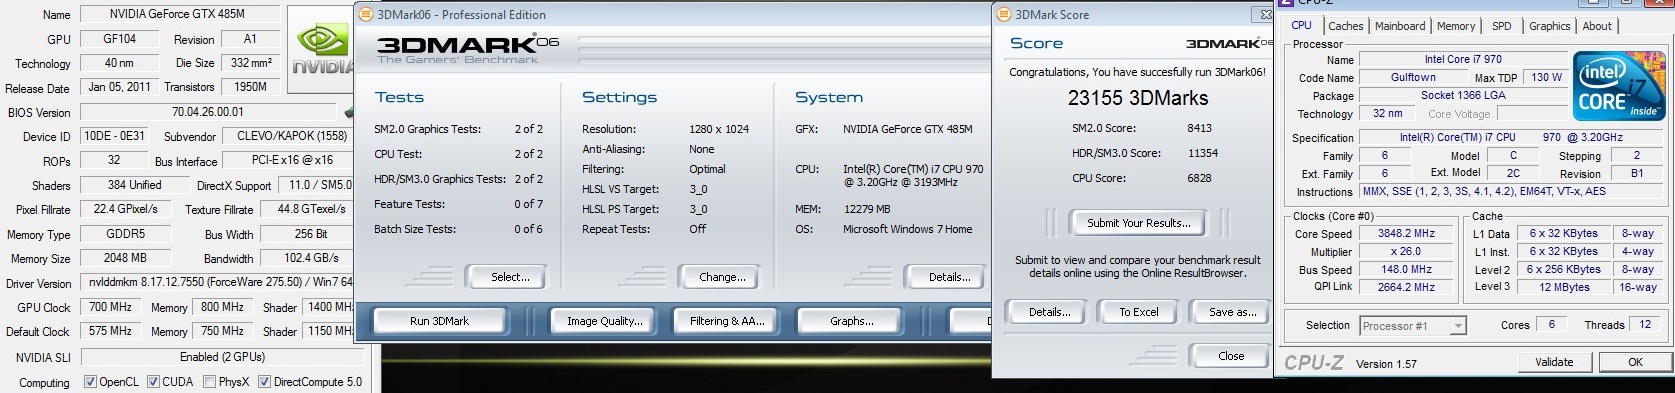Click the Release Date field Jan 05, 2011
Image resolution: width=1675 pixels, height=393 pixels.
pyautogui.click(x=119, y=87)
